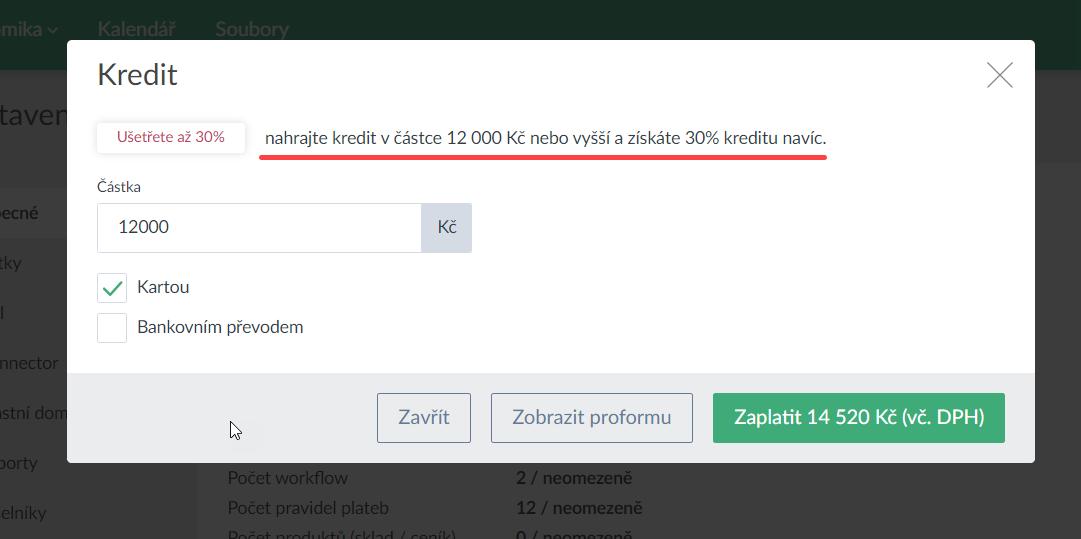Click the Počet workflow row label
The image size is (1081, 539).
point(288,478)
